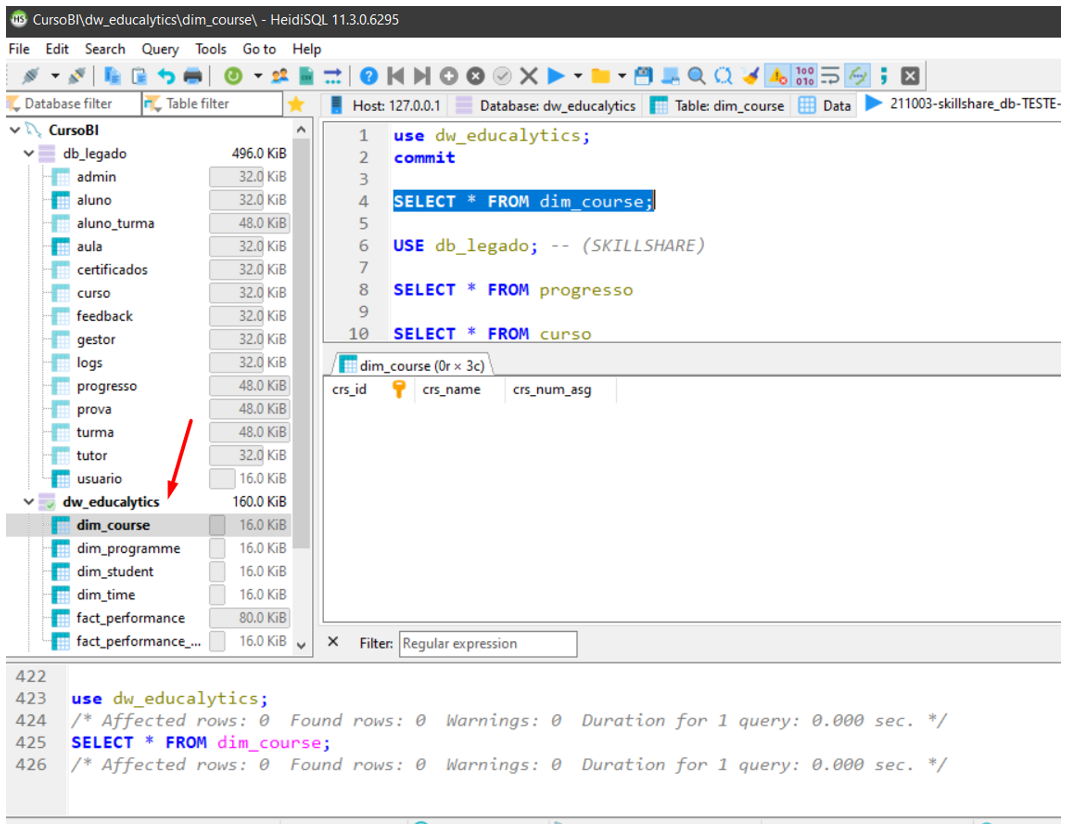Image resolution: width=1070 pixels, height=829 pixels.
Task: Click the disconnect plug icon
Action: coord(77,76)
